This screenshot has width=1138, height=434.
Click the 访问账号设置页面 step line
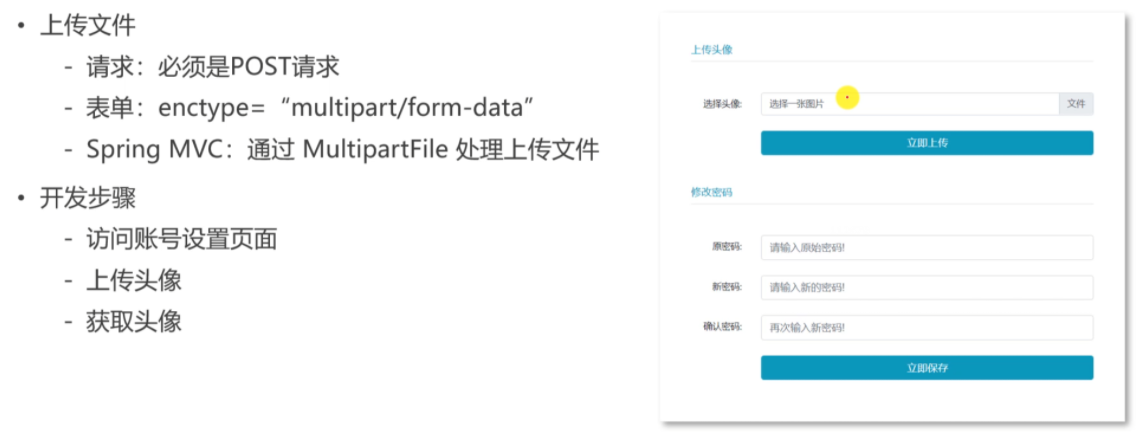pyautogui.click(x=181, y=240)
